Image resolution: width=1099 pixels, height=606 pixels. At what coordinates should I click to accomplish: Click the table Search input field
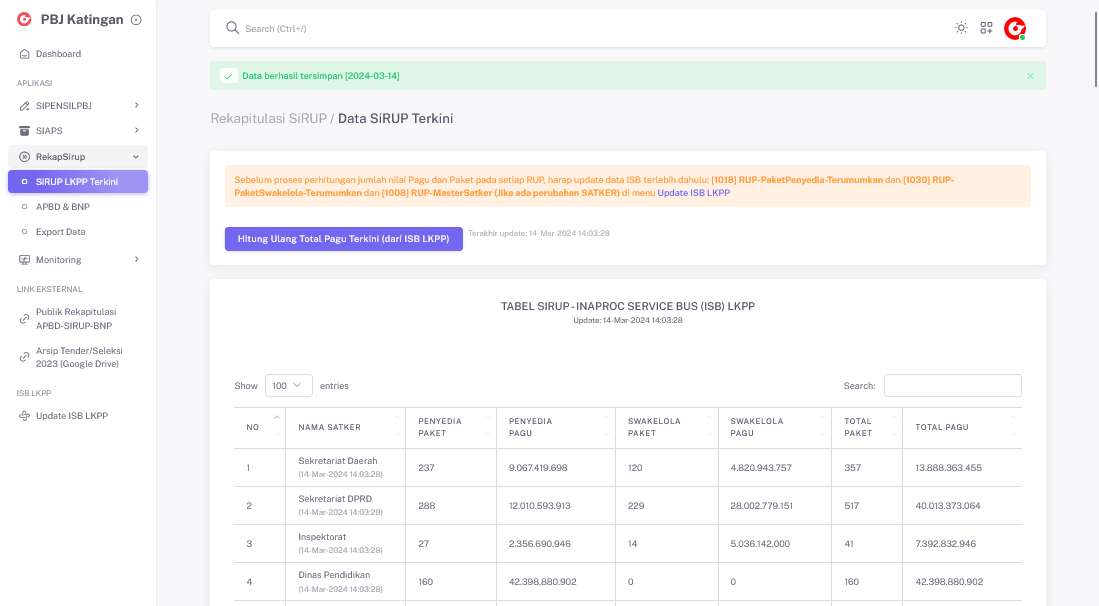(x=952, y=386)
